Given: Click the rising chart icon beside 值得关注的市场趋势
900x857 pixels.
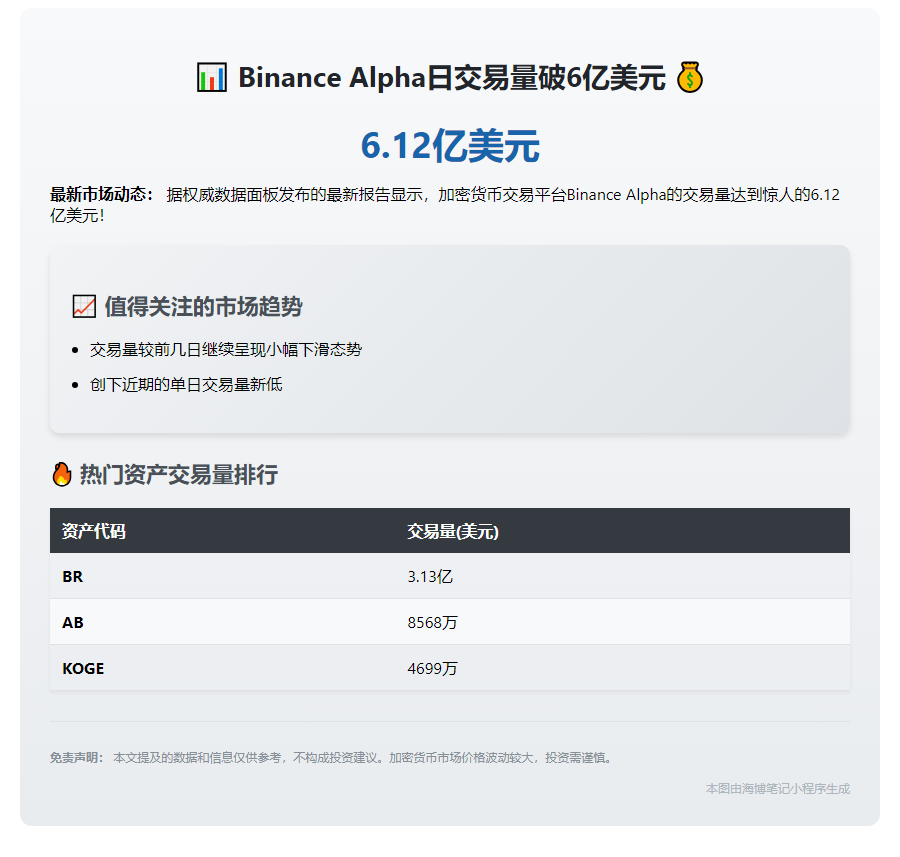Looking at the screenshot, I should tap(84, 306).
